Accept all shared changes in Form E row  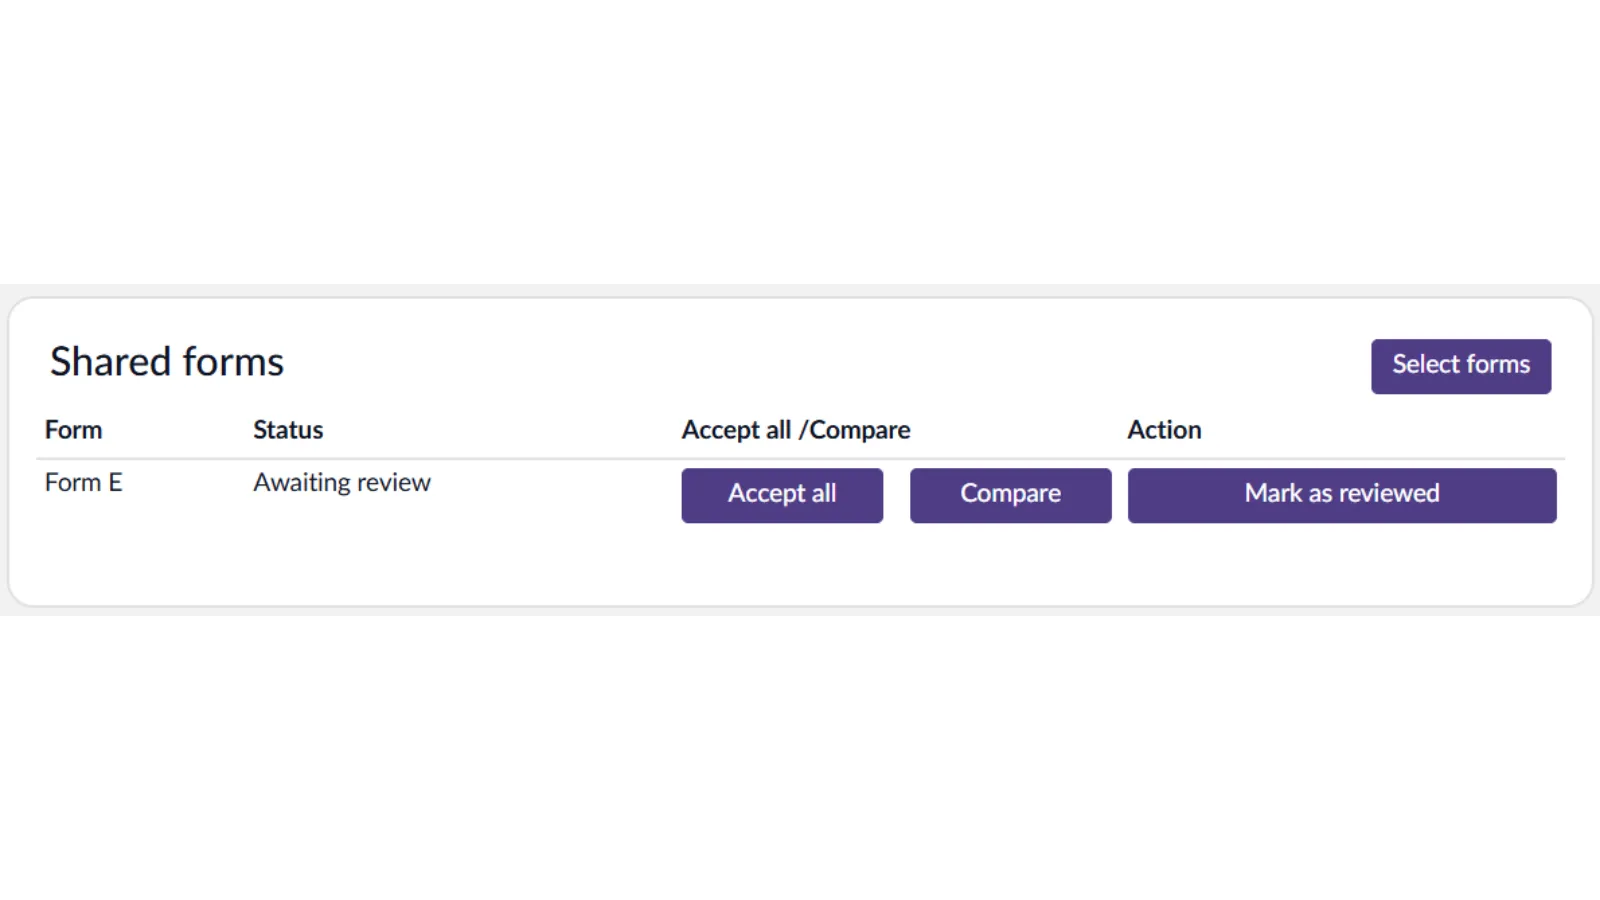click(x=781, y=495)
